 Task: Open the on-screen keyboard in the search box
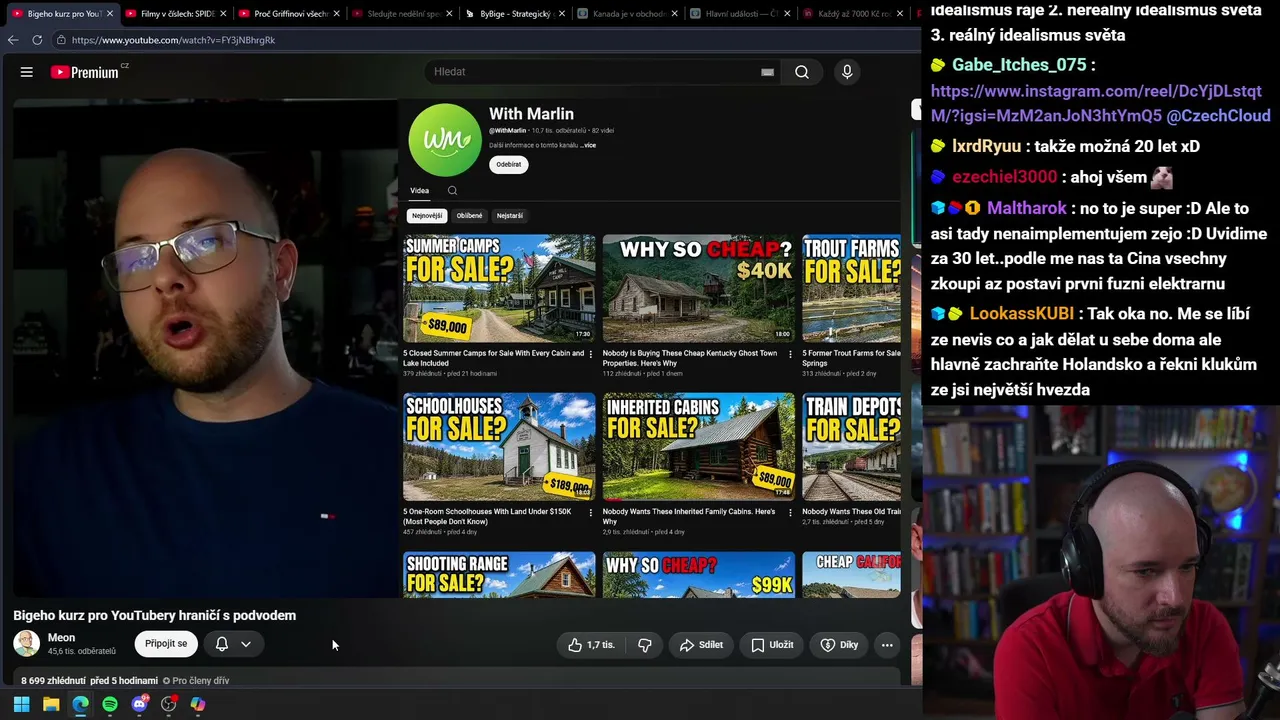click(x=767, y=72)
